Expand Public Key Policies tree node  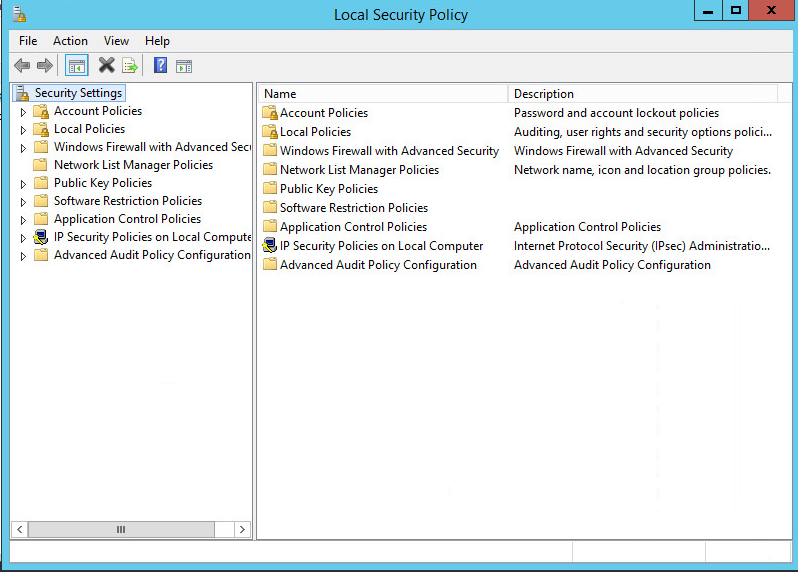24,184
